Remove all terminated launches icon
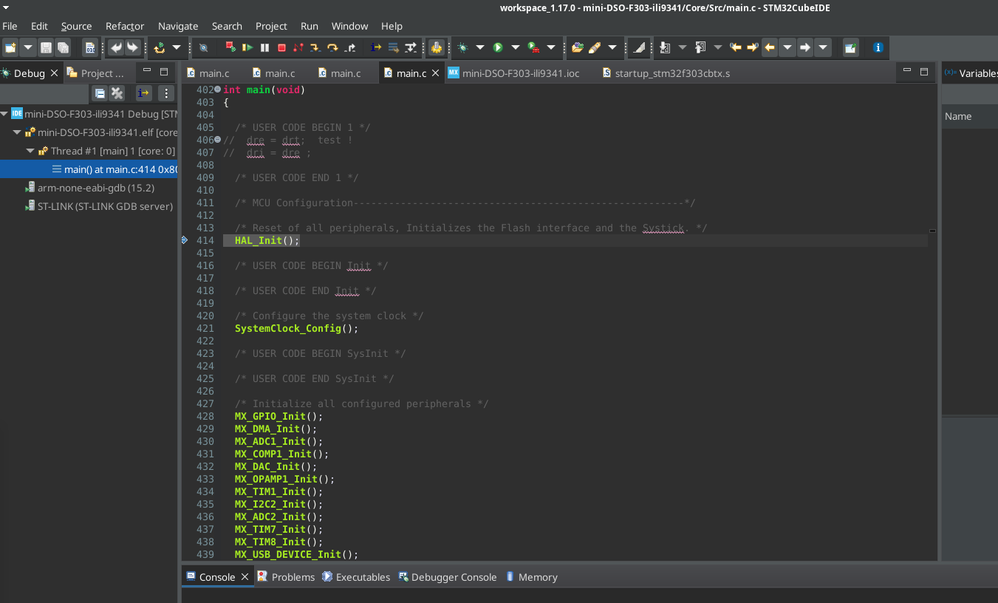This screenshot has width=998, height=603. (x=117, y=94)
